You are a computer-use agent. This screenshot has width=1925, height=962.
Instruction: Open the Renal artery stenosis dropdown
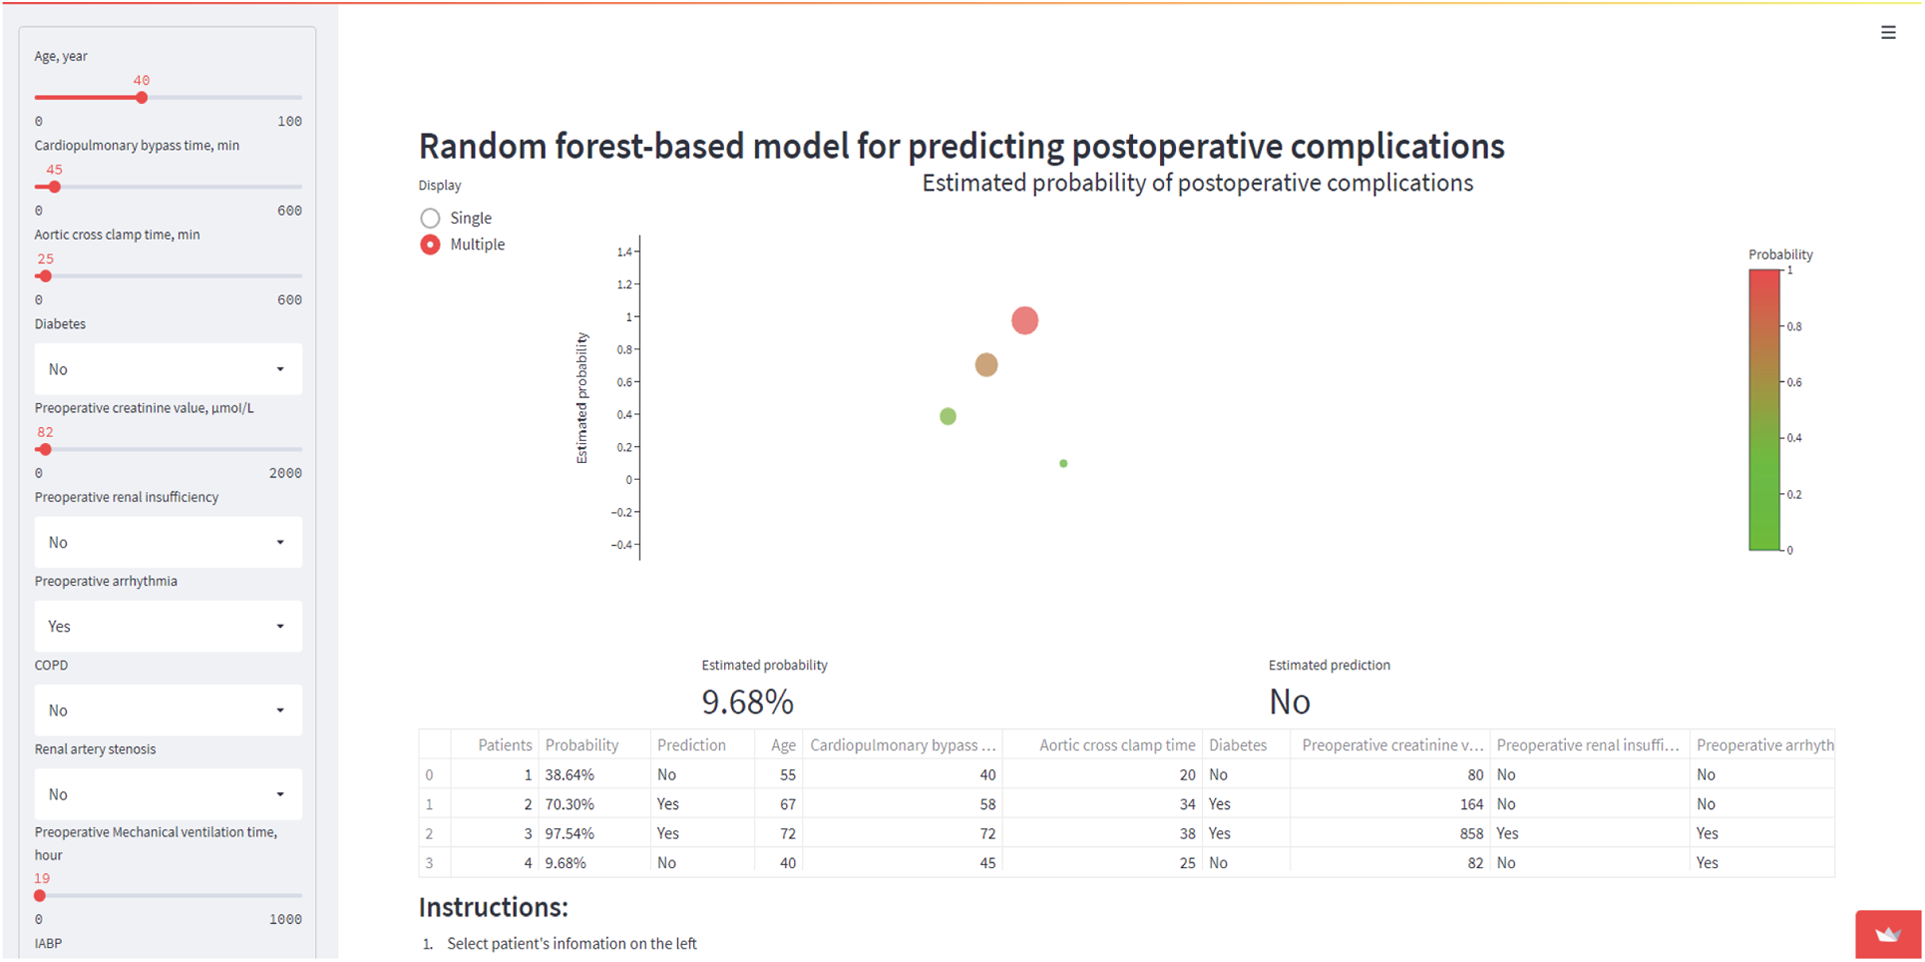click(x=168, y=794)
